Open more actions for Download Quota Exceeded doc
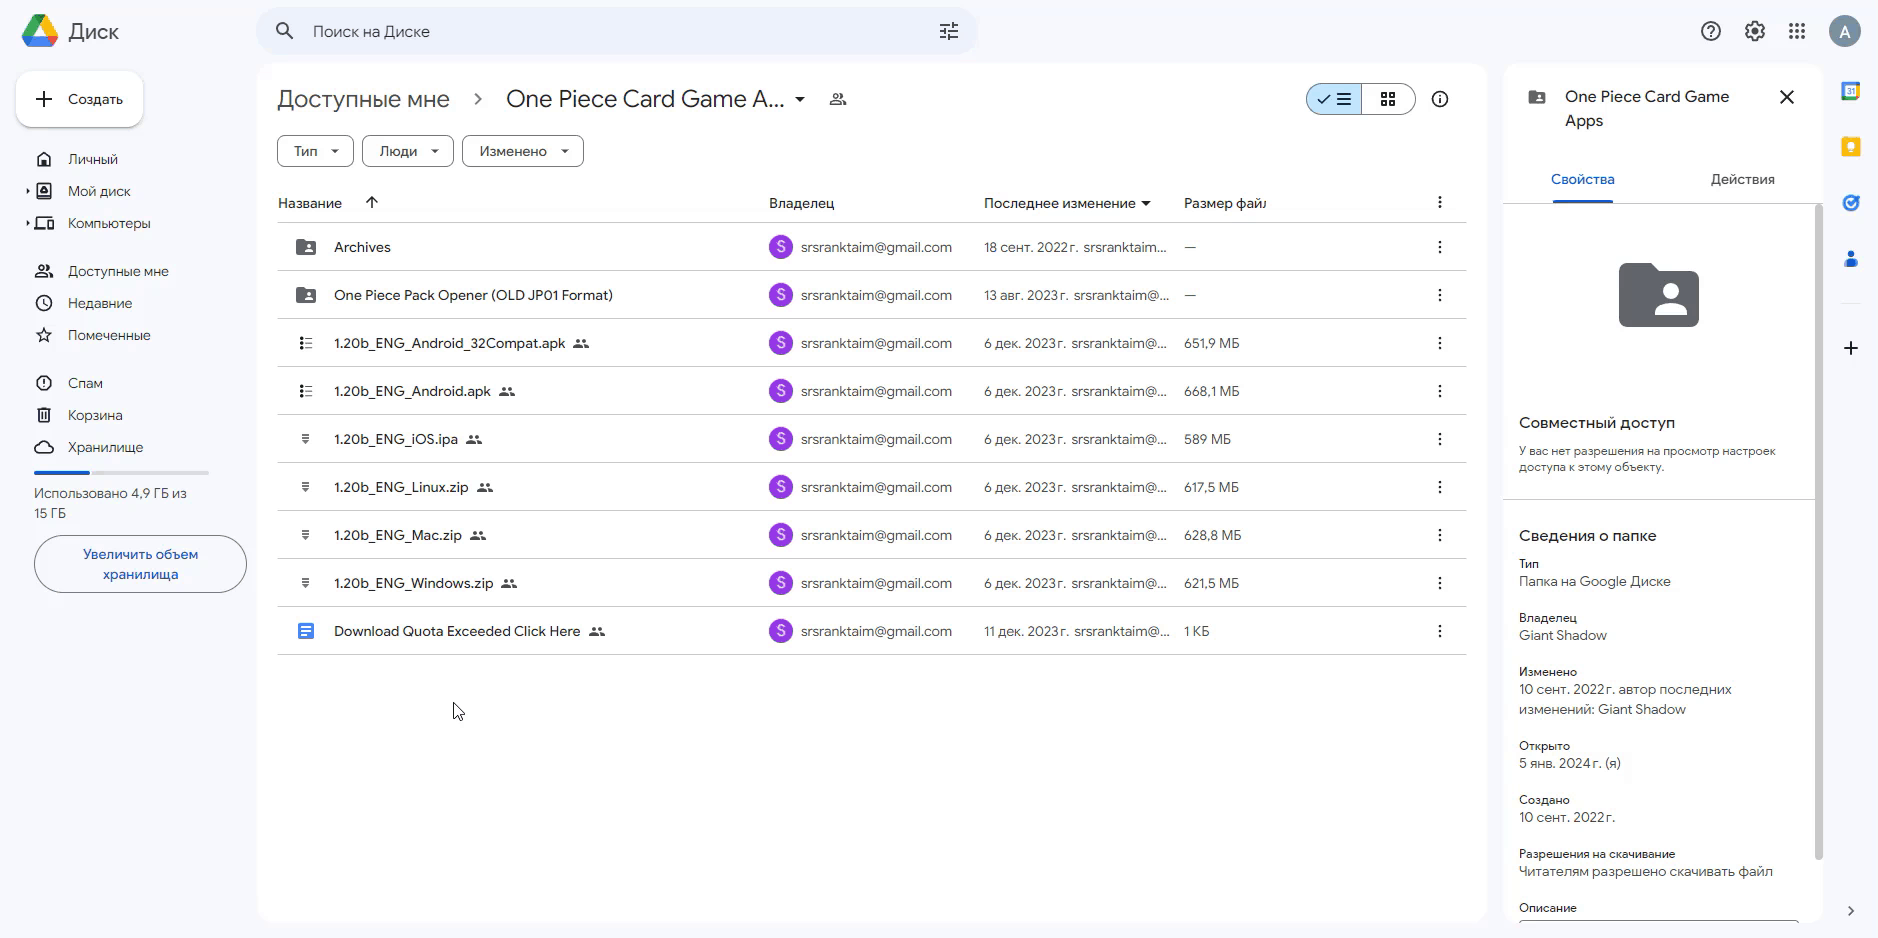The width and height of the screenshot is (1878, 938). [x=1439, y=631]
